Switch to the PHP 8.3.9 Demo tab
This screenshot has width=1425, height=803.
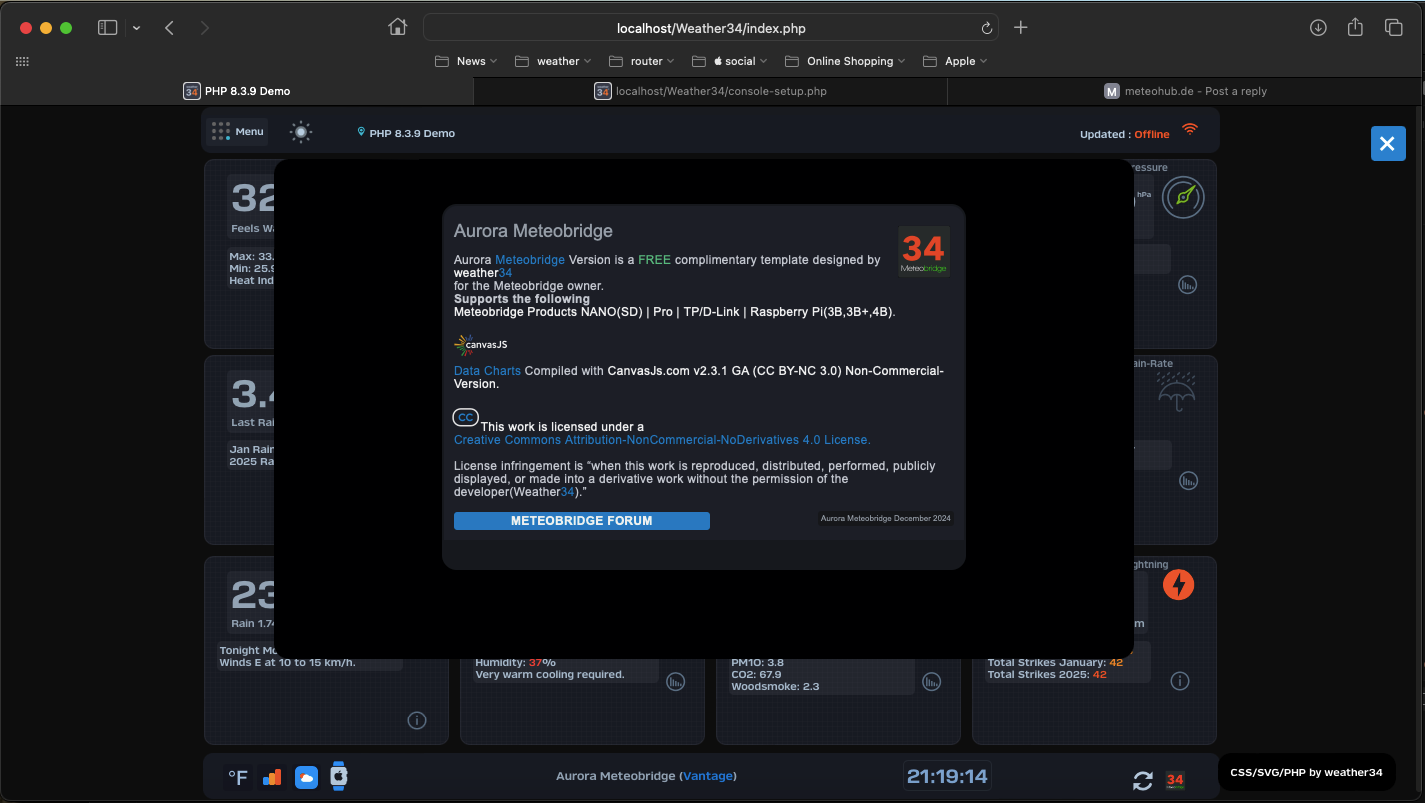point(237,91)
